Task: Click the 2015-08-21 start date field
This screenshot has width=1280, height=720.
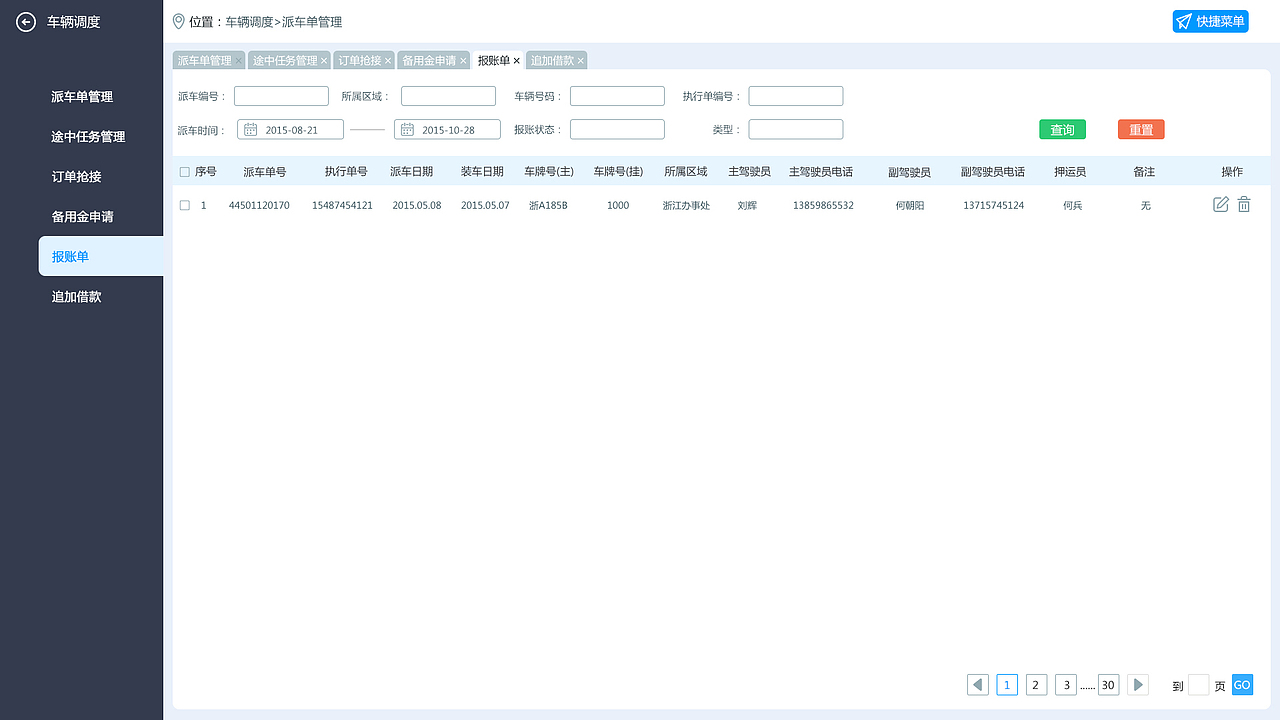Action: [290, 129]
